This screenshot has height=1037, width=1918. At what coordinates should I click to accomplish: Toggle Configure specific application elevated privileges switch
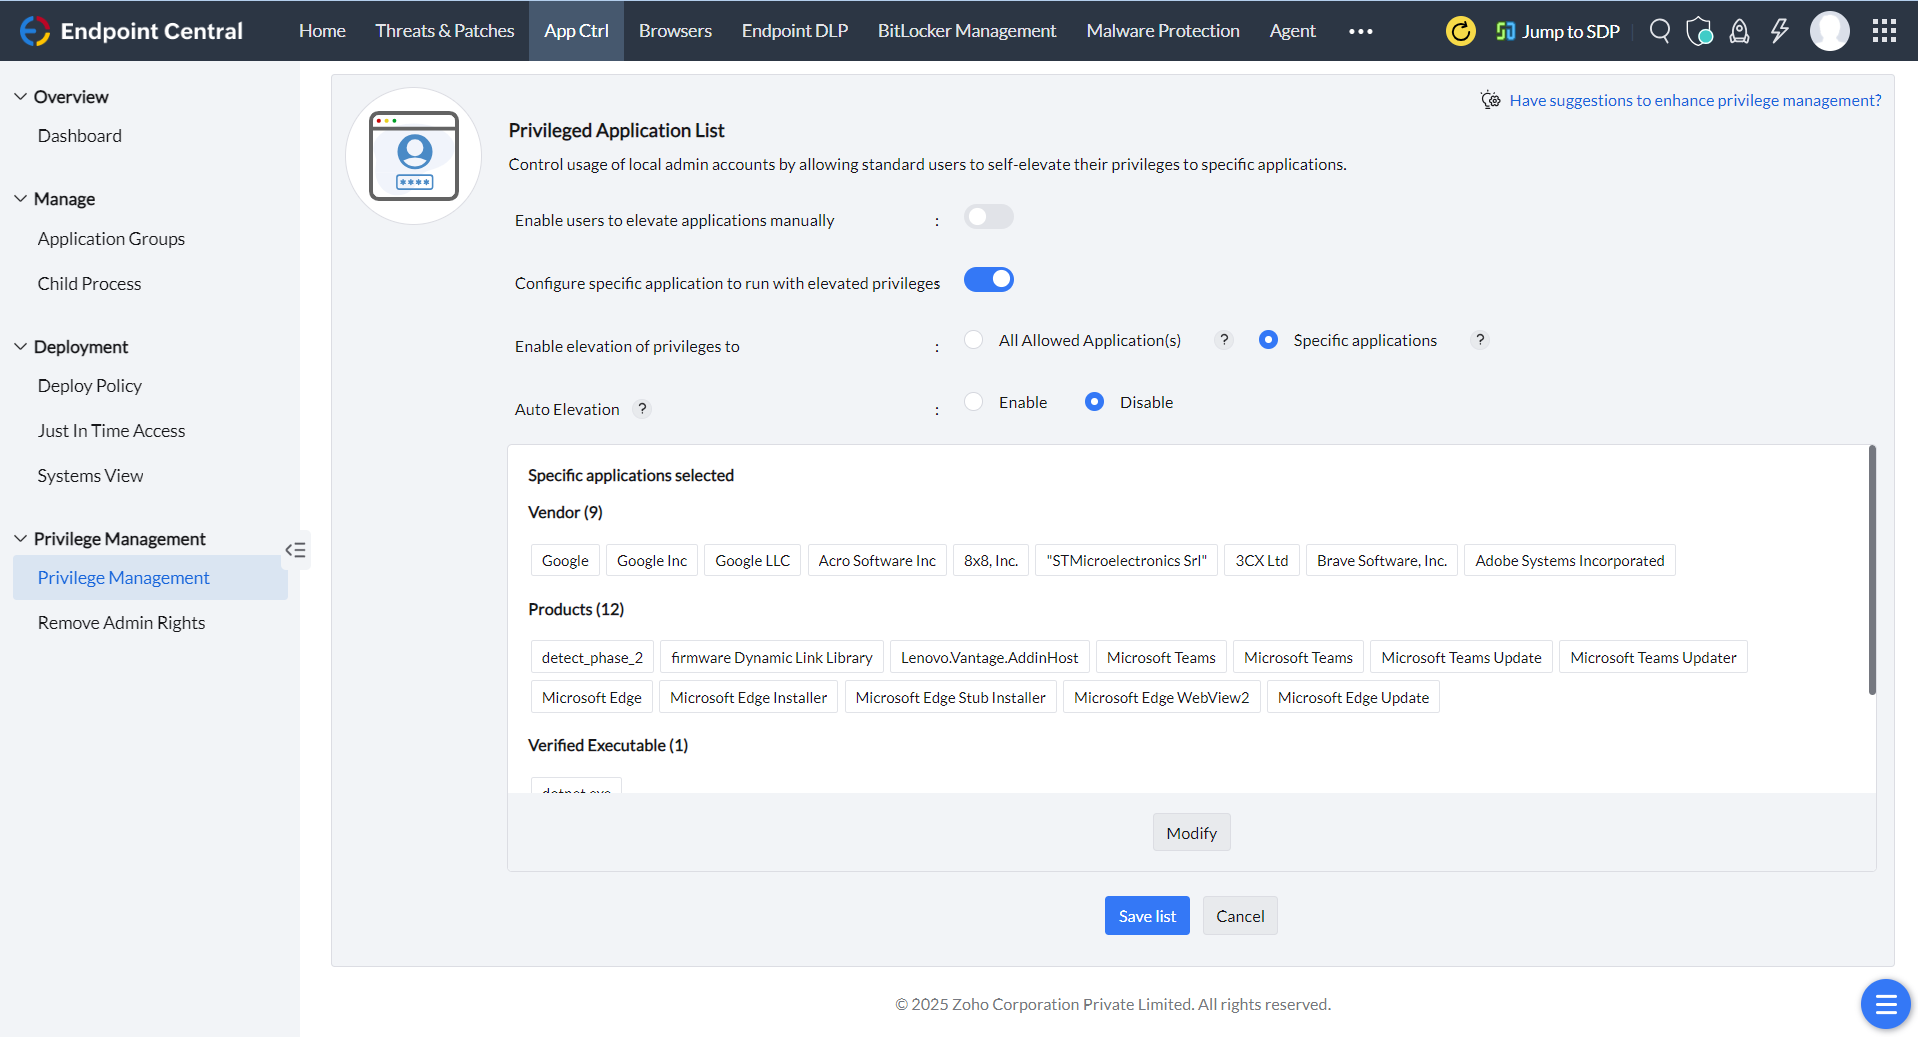point(989,280)
